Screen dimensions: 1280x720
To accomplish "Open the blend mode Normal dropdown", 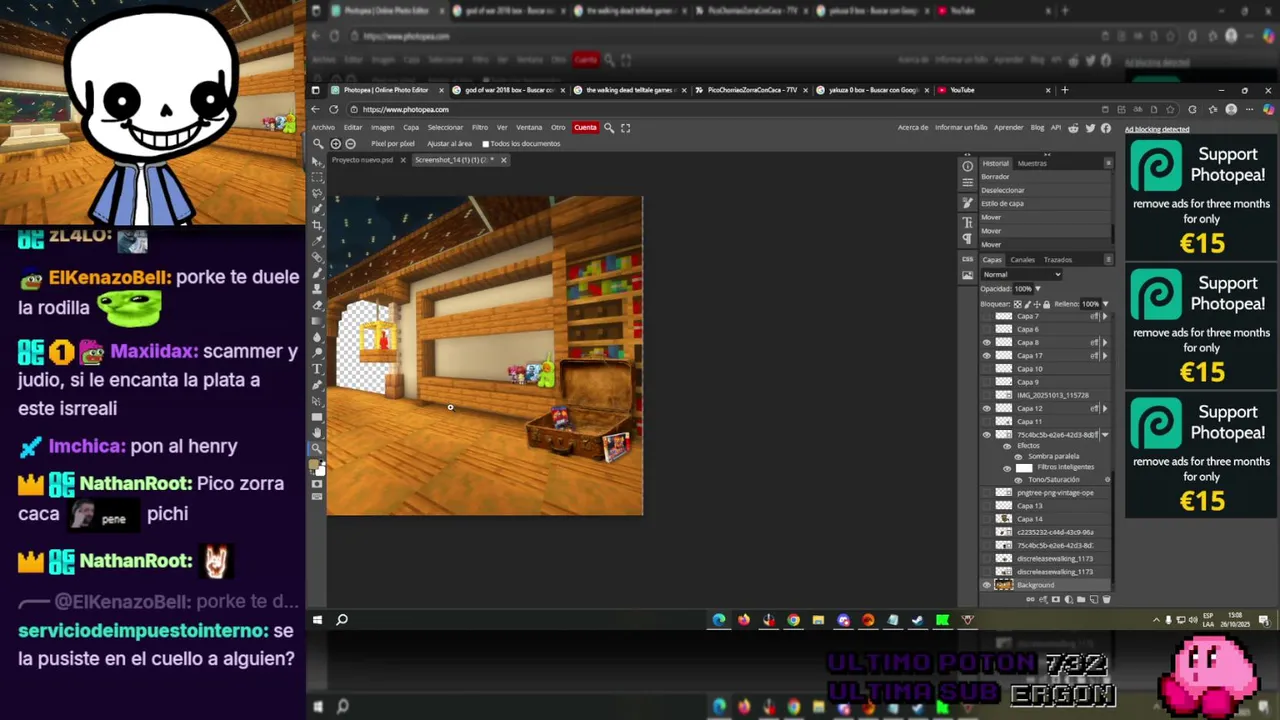I will coord(1021,275).
